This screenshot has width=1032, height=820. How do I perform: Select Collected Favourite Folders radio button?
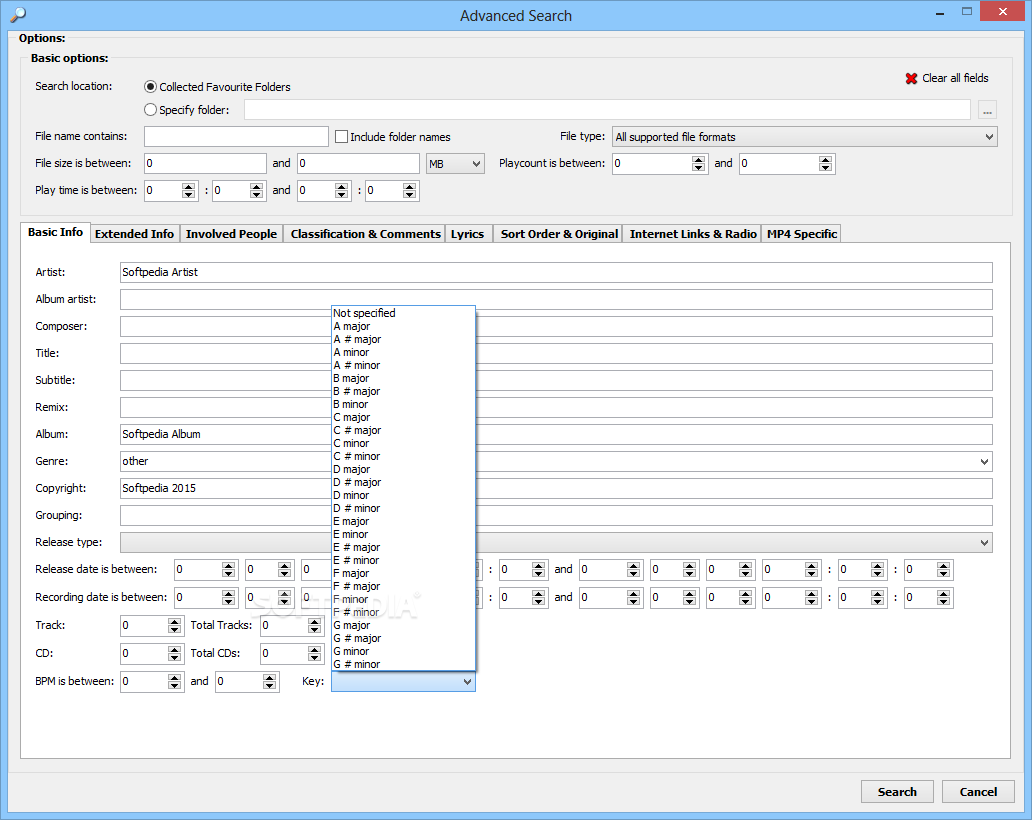pos(151,87)
